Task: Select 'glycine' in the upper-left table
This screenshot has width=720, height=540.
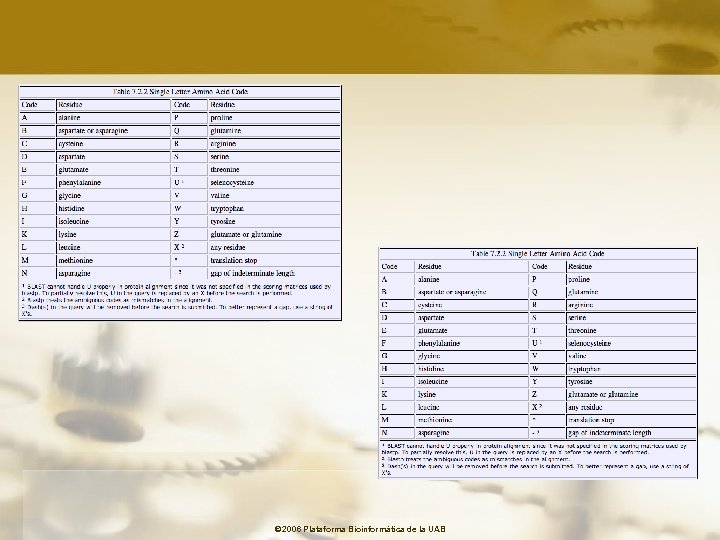Action: coord(69,196)
